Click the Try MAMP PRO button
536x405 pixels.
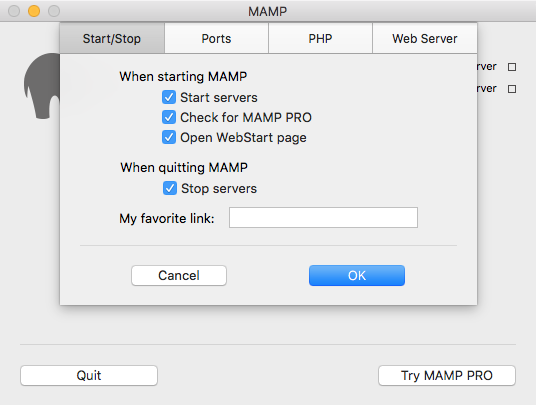tap(447, 376)
